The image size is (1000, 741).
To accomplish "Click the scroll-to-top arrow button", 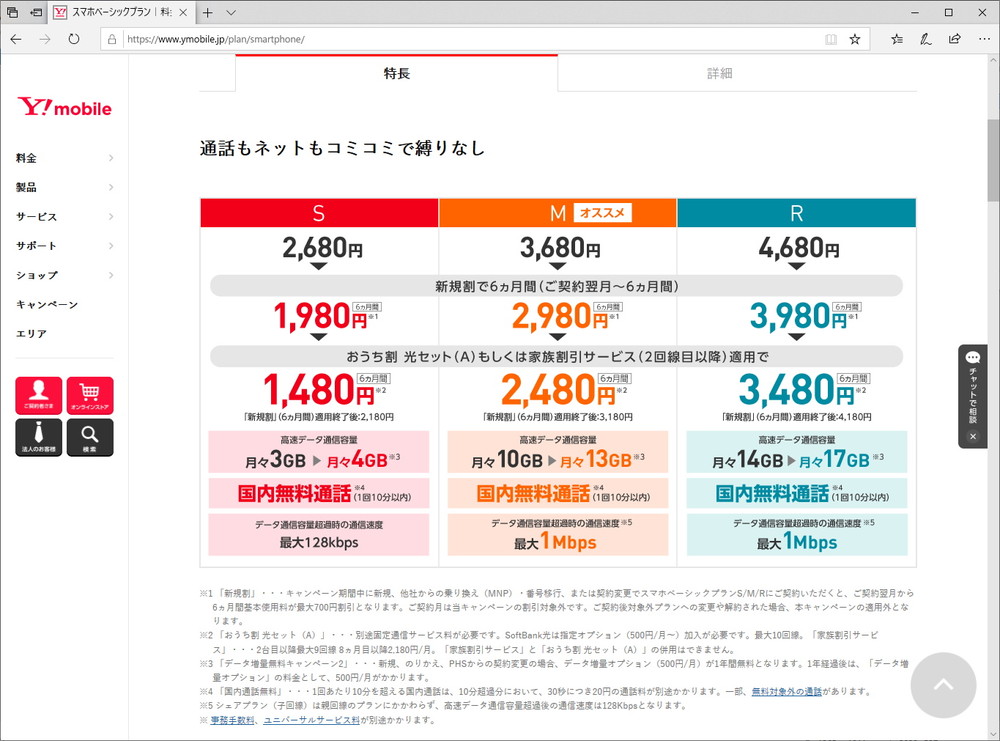I will point(942,686).
